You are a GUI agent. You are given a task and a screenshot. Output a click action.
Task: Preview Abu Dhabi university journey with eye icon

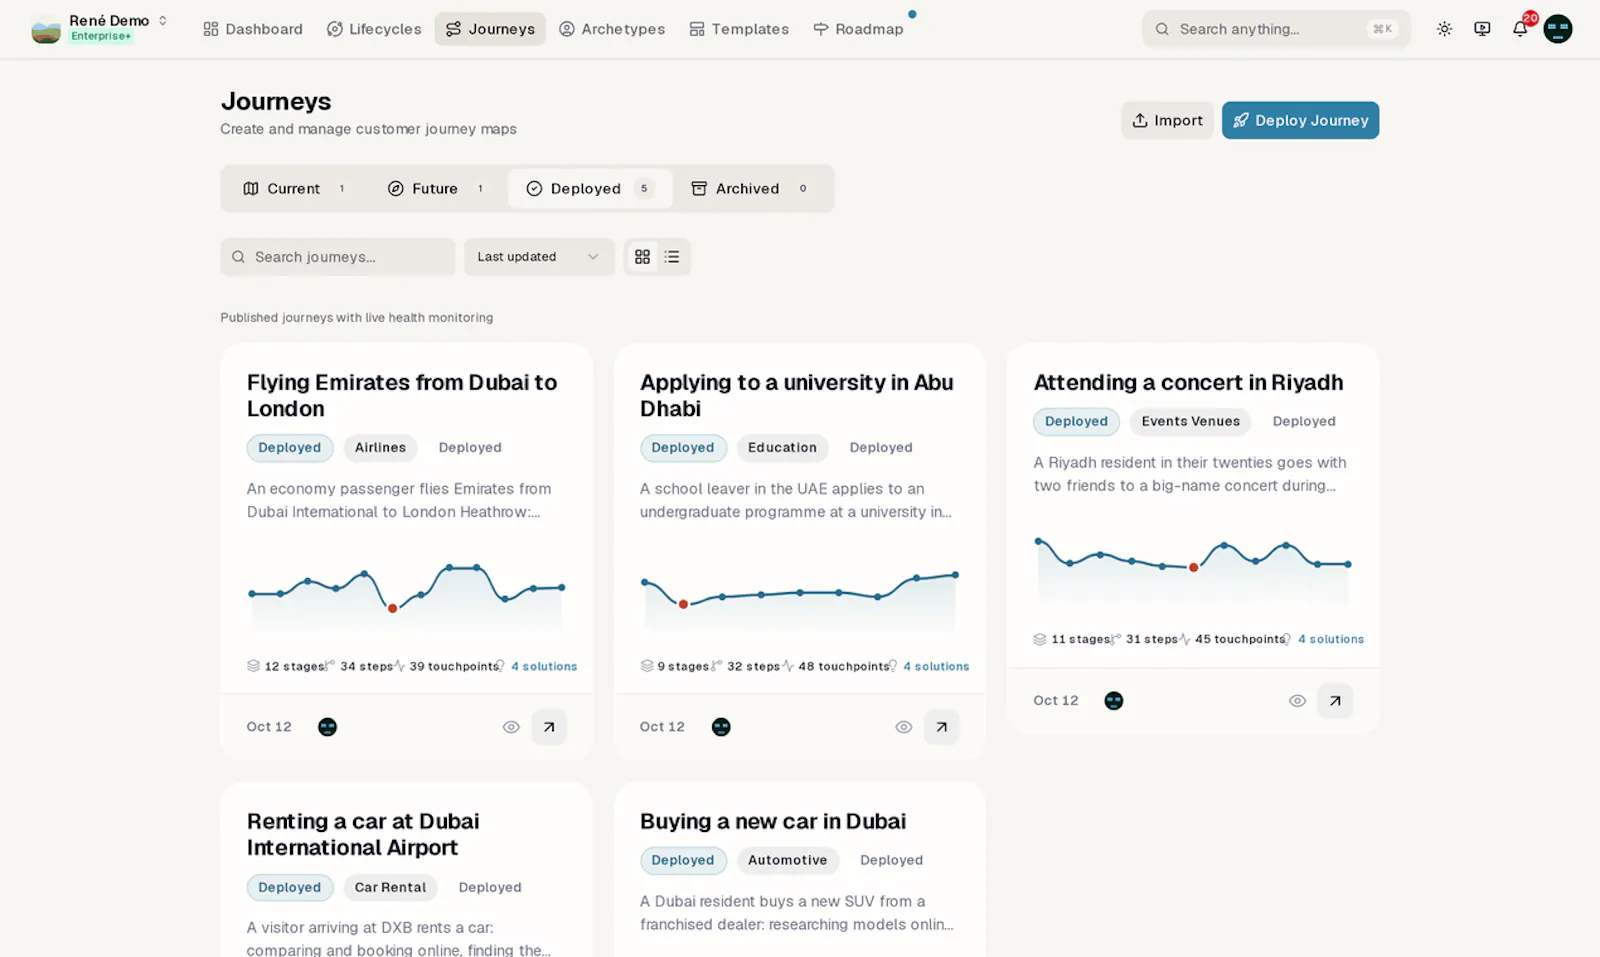(904, 727)
